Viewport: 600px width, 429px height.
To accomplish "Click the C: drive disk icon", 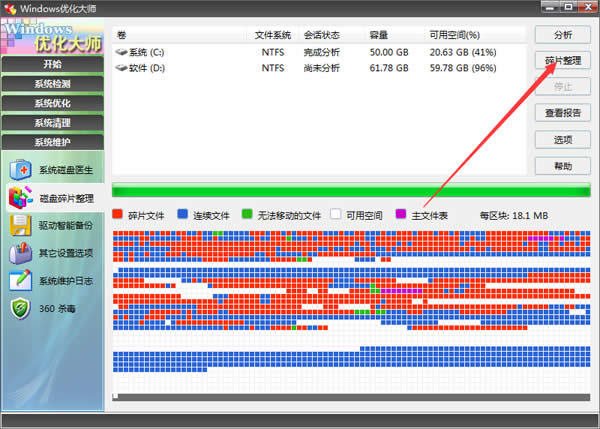I will click(121, 52).
